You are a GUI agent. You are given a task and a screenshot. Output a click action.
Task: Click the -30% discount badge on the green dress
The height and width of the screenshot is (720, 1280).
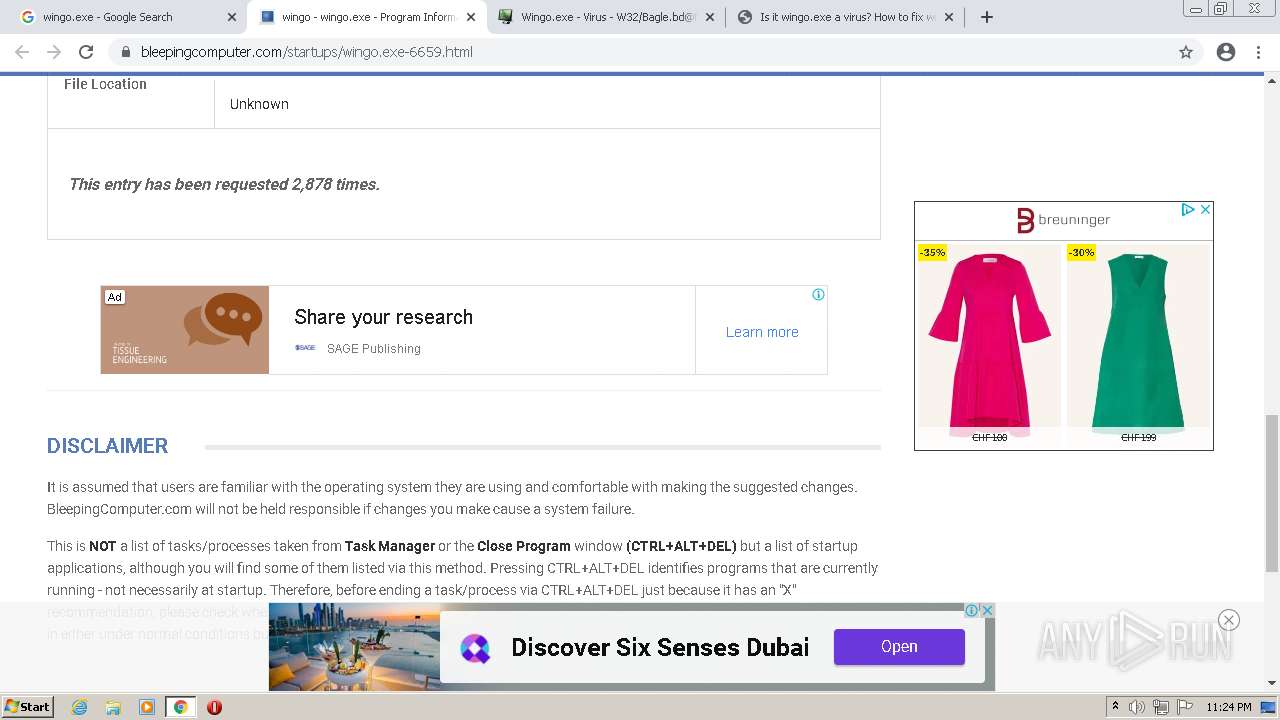click(1082, 252)
